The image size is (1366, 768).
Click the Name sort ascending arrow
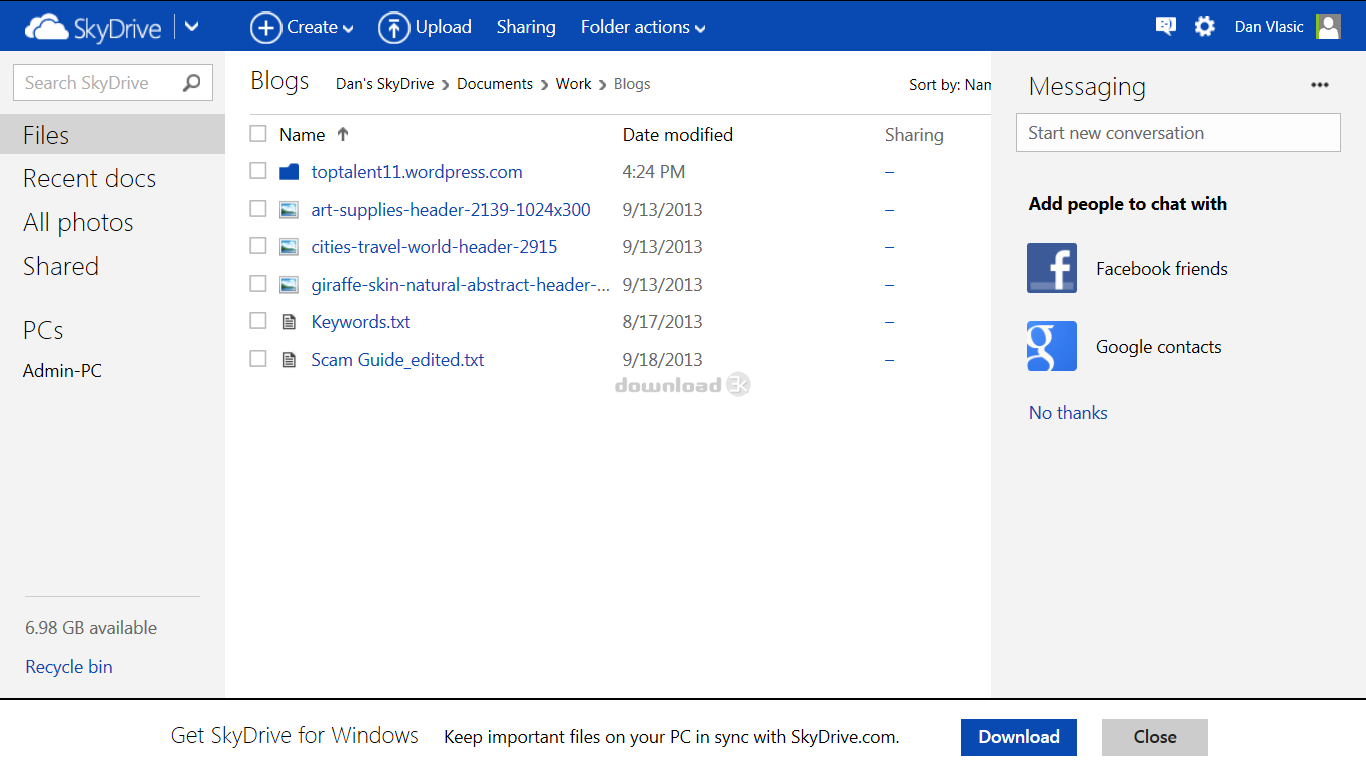click(343, 134)
